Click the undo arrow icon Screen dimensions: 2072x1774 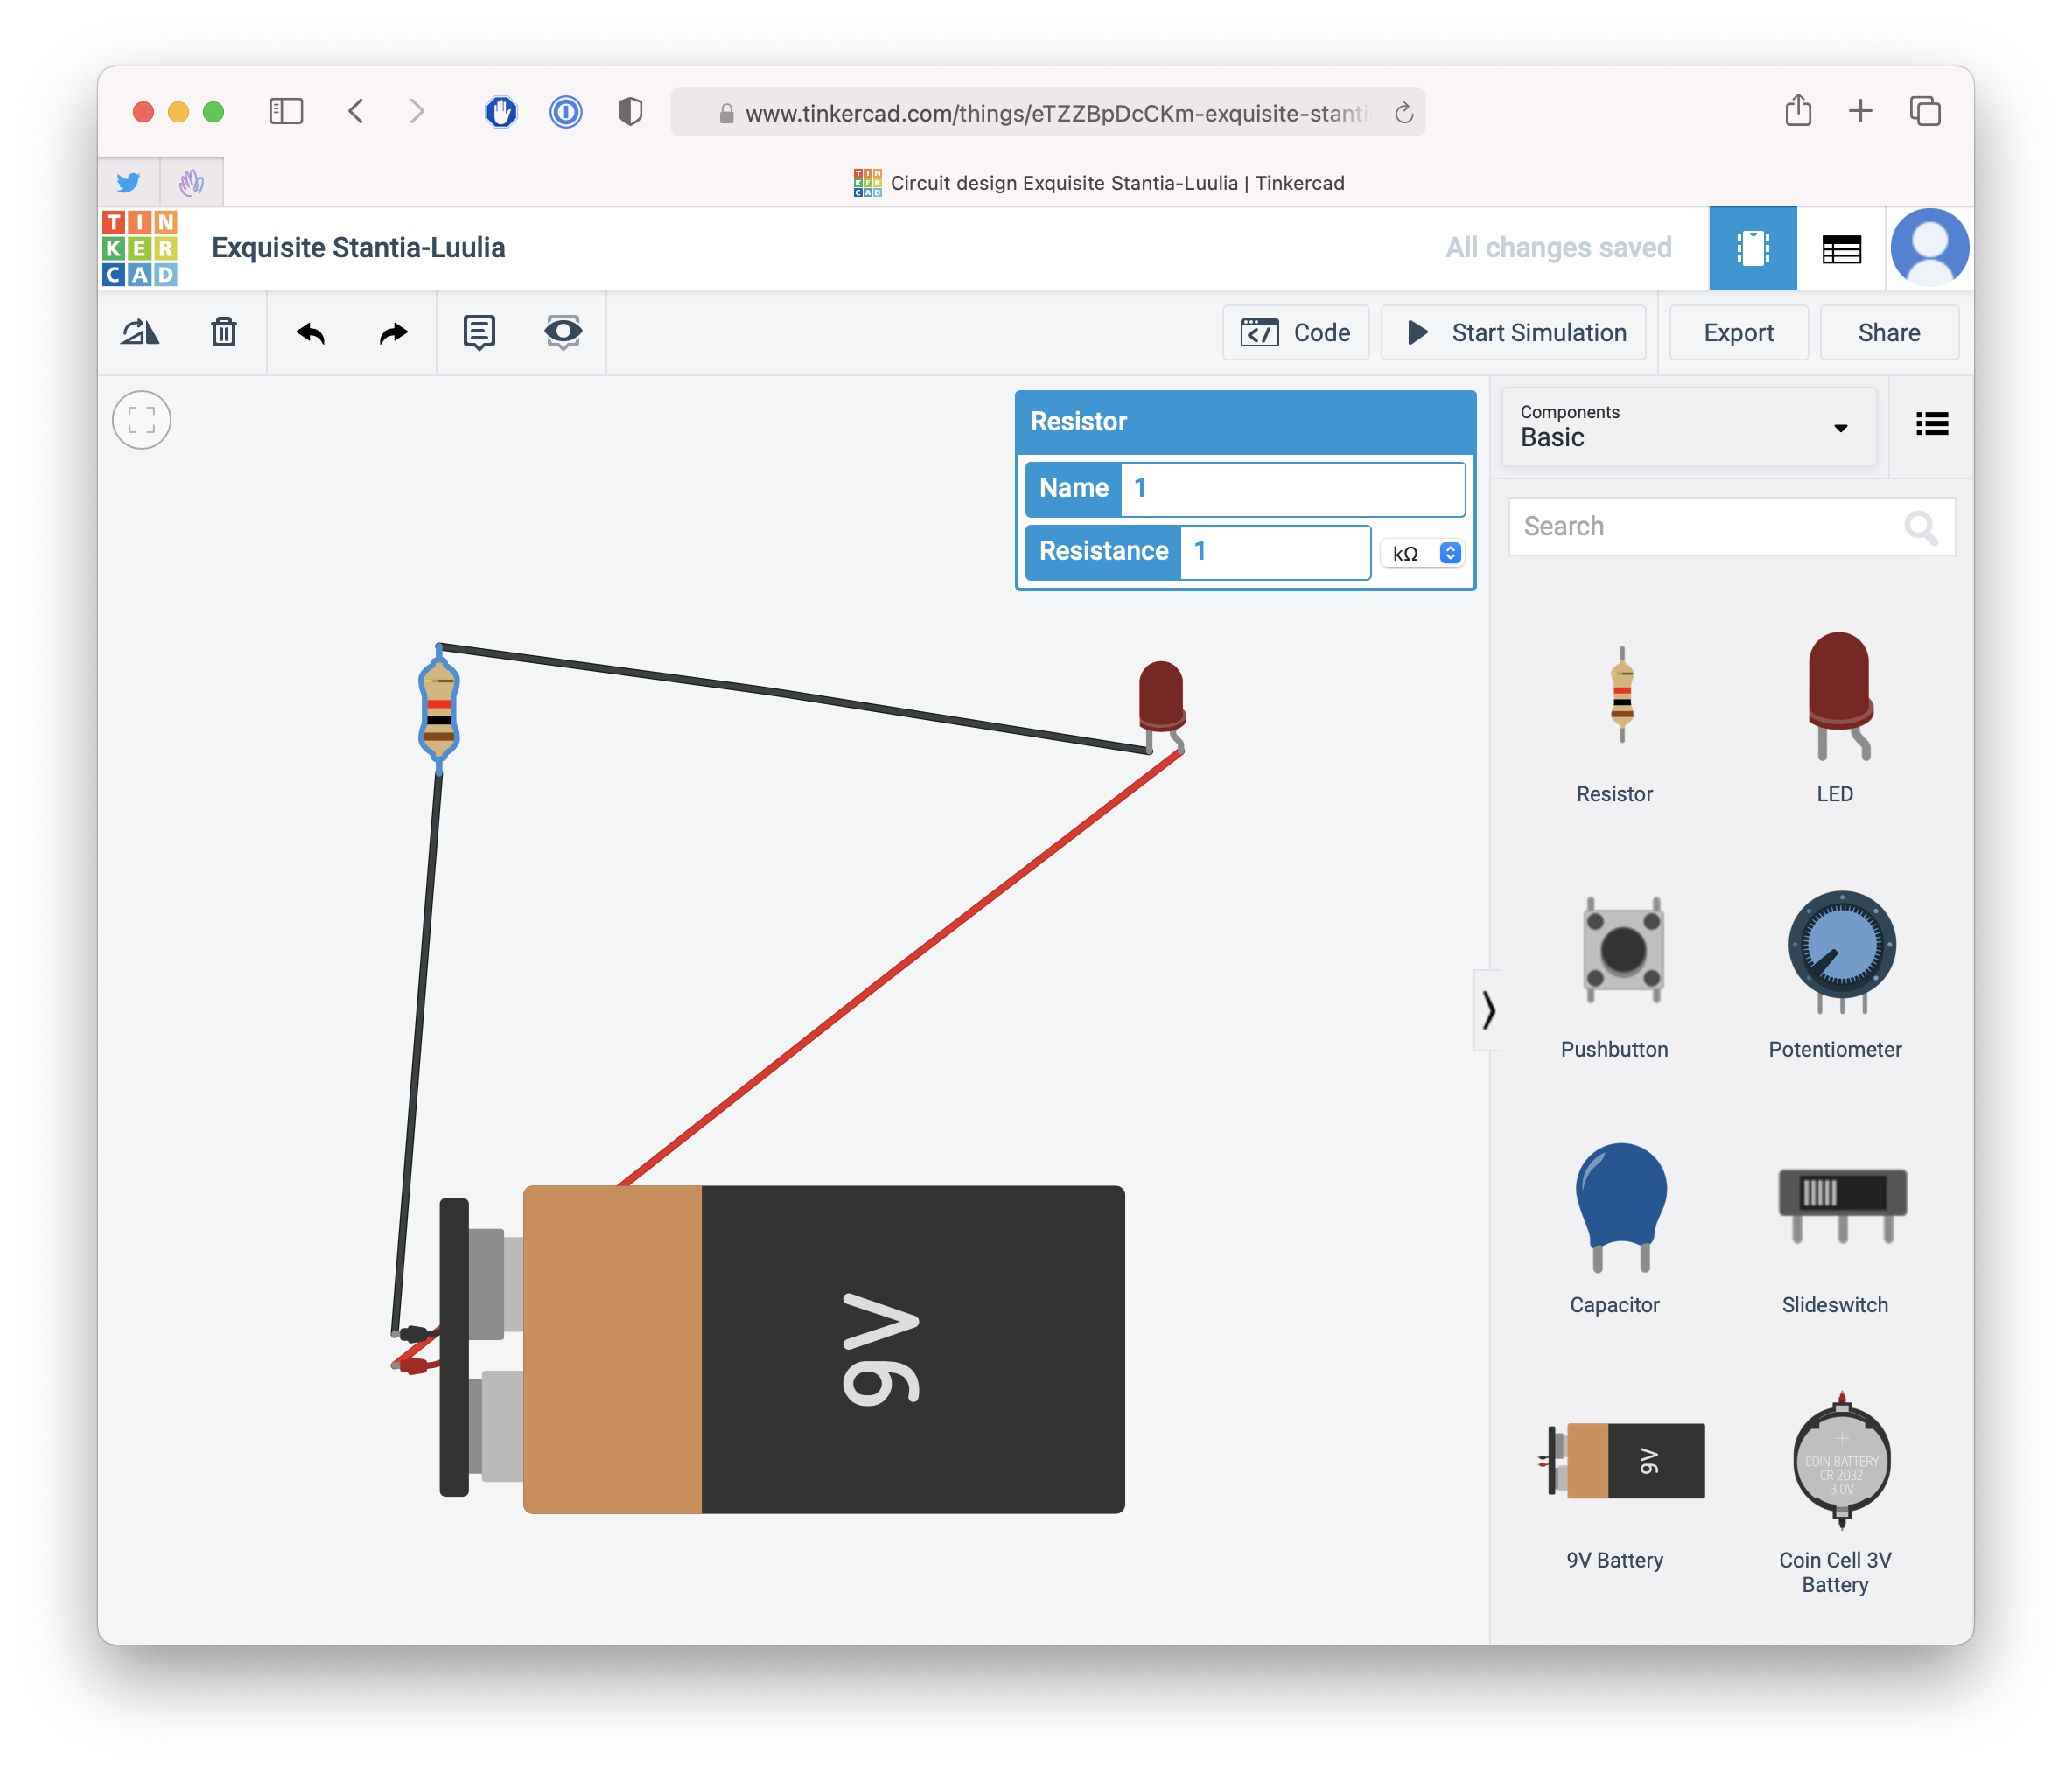point(310,332)
